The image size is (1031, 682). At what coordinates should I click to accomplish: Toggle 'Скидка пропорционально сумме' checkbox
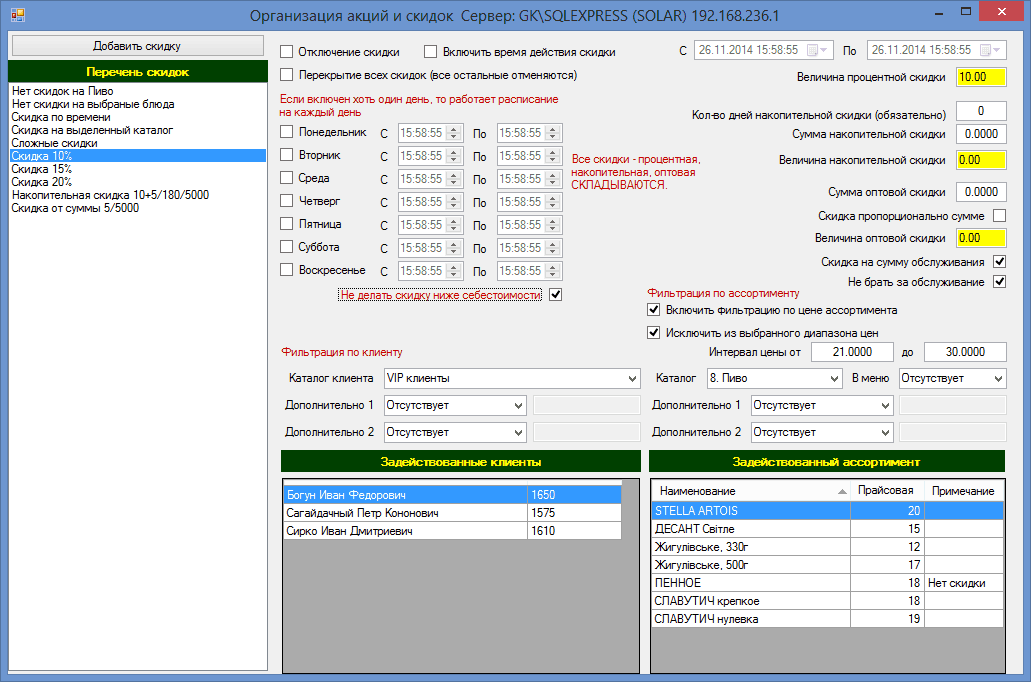pyautogui.click(x=999, y=215)
